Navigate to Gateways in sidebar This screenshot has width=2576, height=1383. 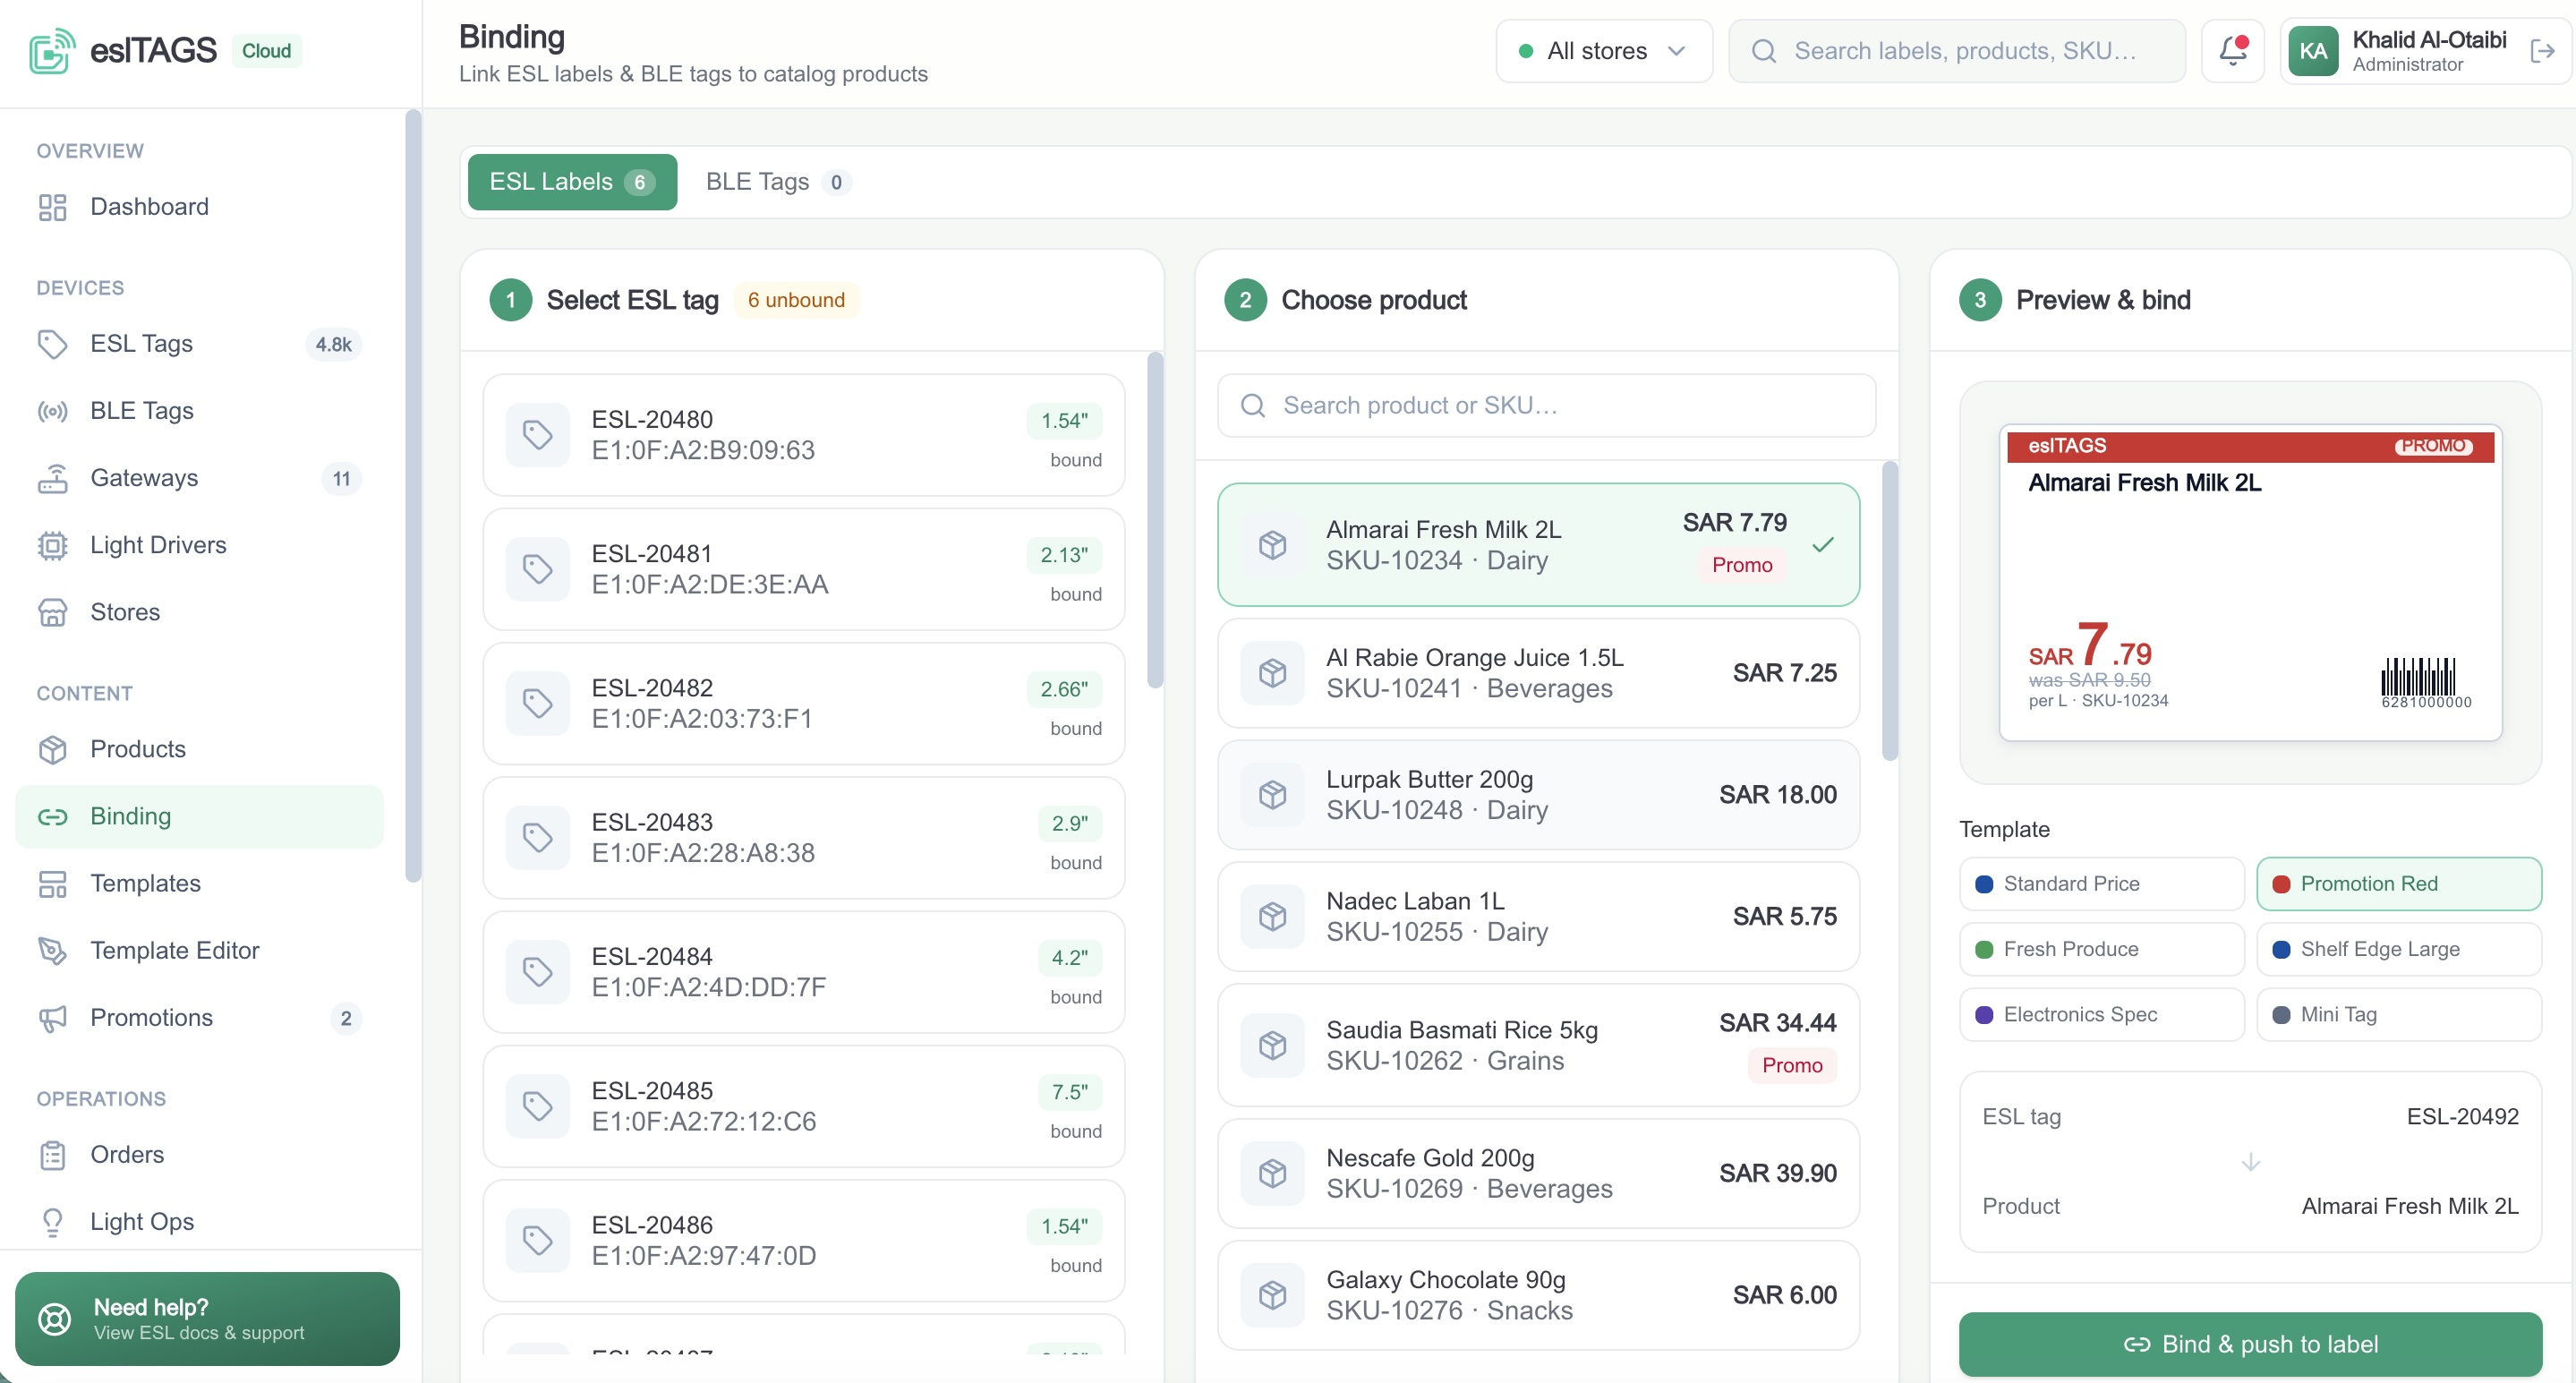pos(200,478)
